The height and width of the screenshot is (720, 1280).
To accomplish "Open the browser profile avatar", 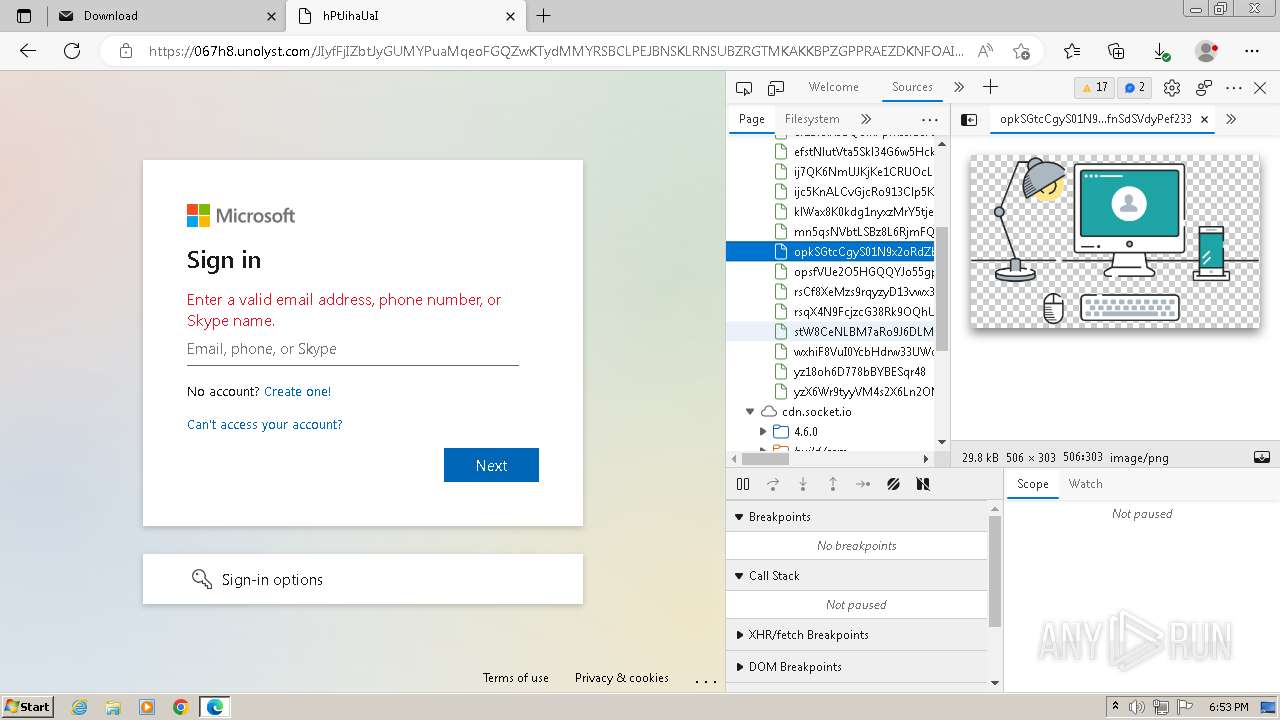I will [x=1207, y=51].
